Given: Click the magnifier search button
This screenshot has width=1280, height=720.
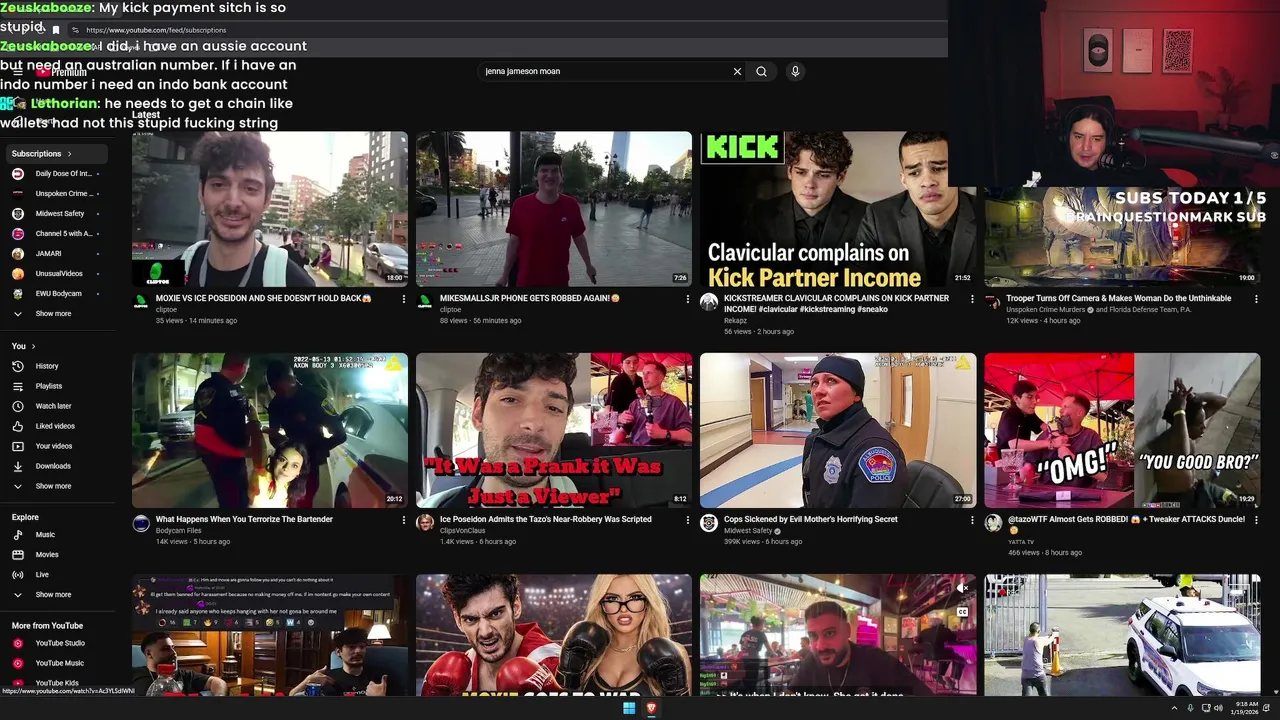Looking at the screenshot, I should tap(761, 71).
